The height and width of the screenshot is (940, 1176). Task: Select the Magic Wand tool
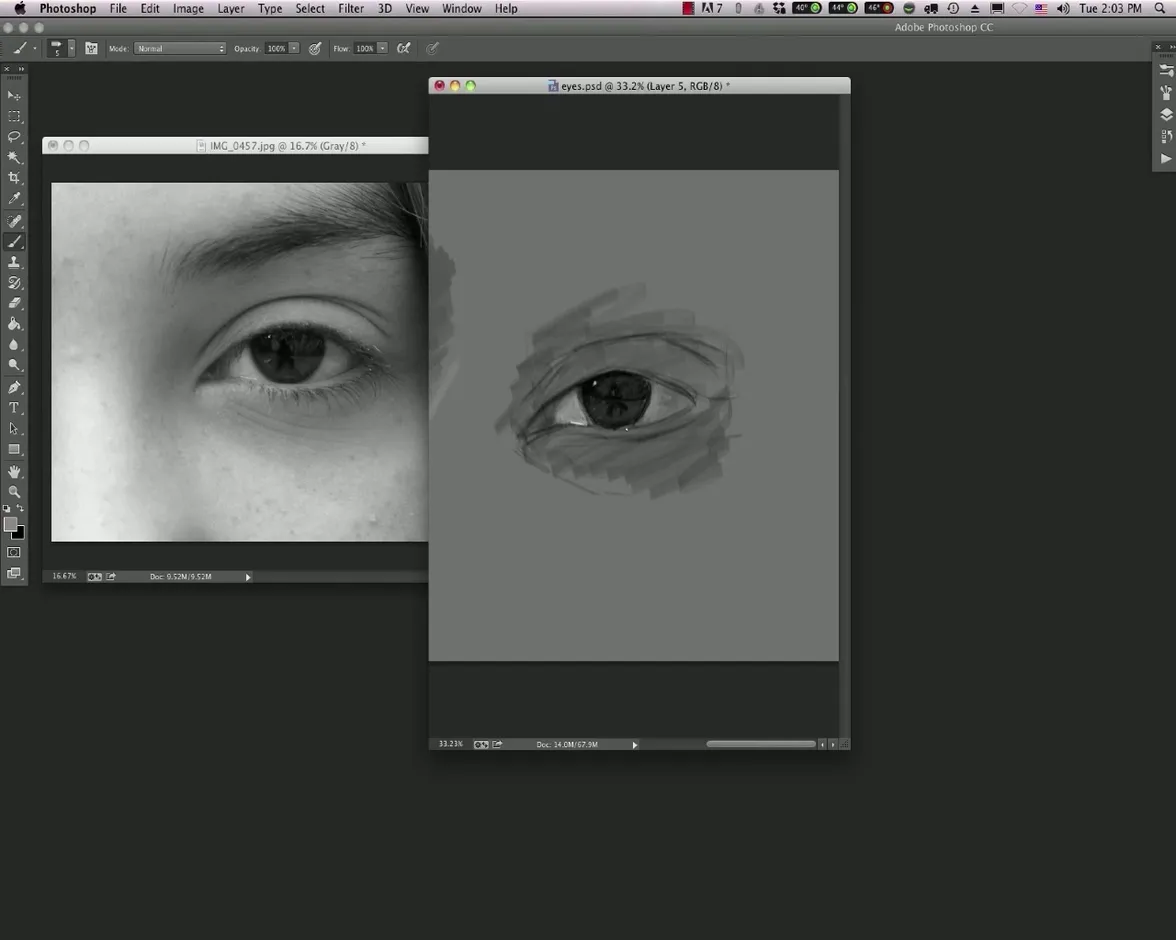14,157
